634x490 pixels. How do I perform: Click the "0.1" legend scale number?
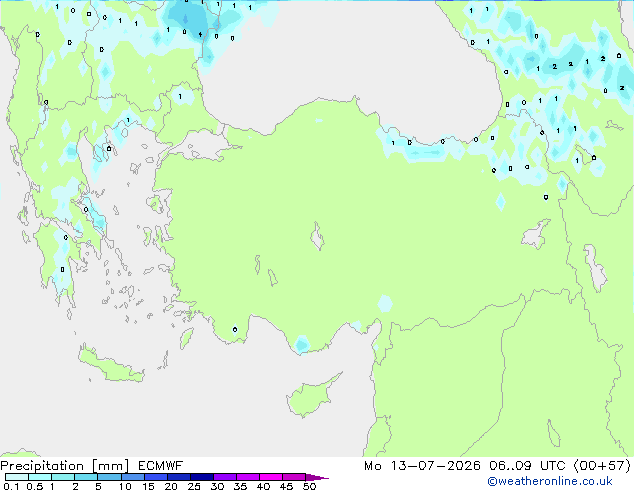[11, 486]
